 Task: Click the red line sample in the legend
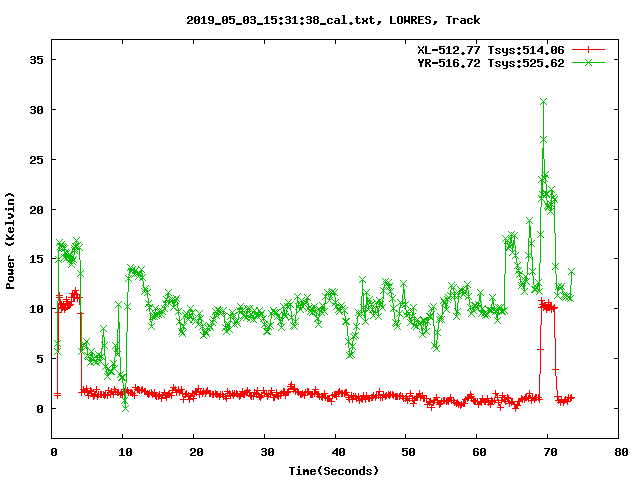tap(588, 50)
